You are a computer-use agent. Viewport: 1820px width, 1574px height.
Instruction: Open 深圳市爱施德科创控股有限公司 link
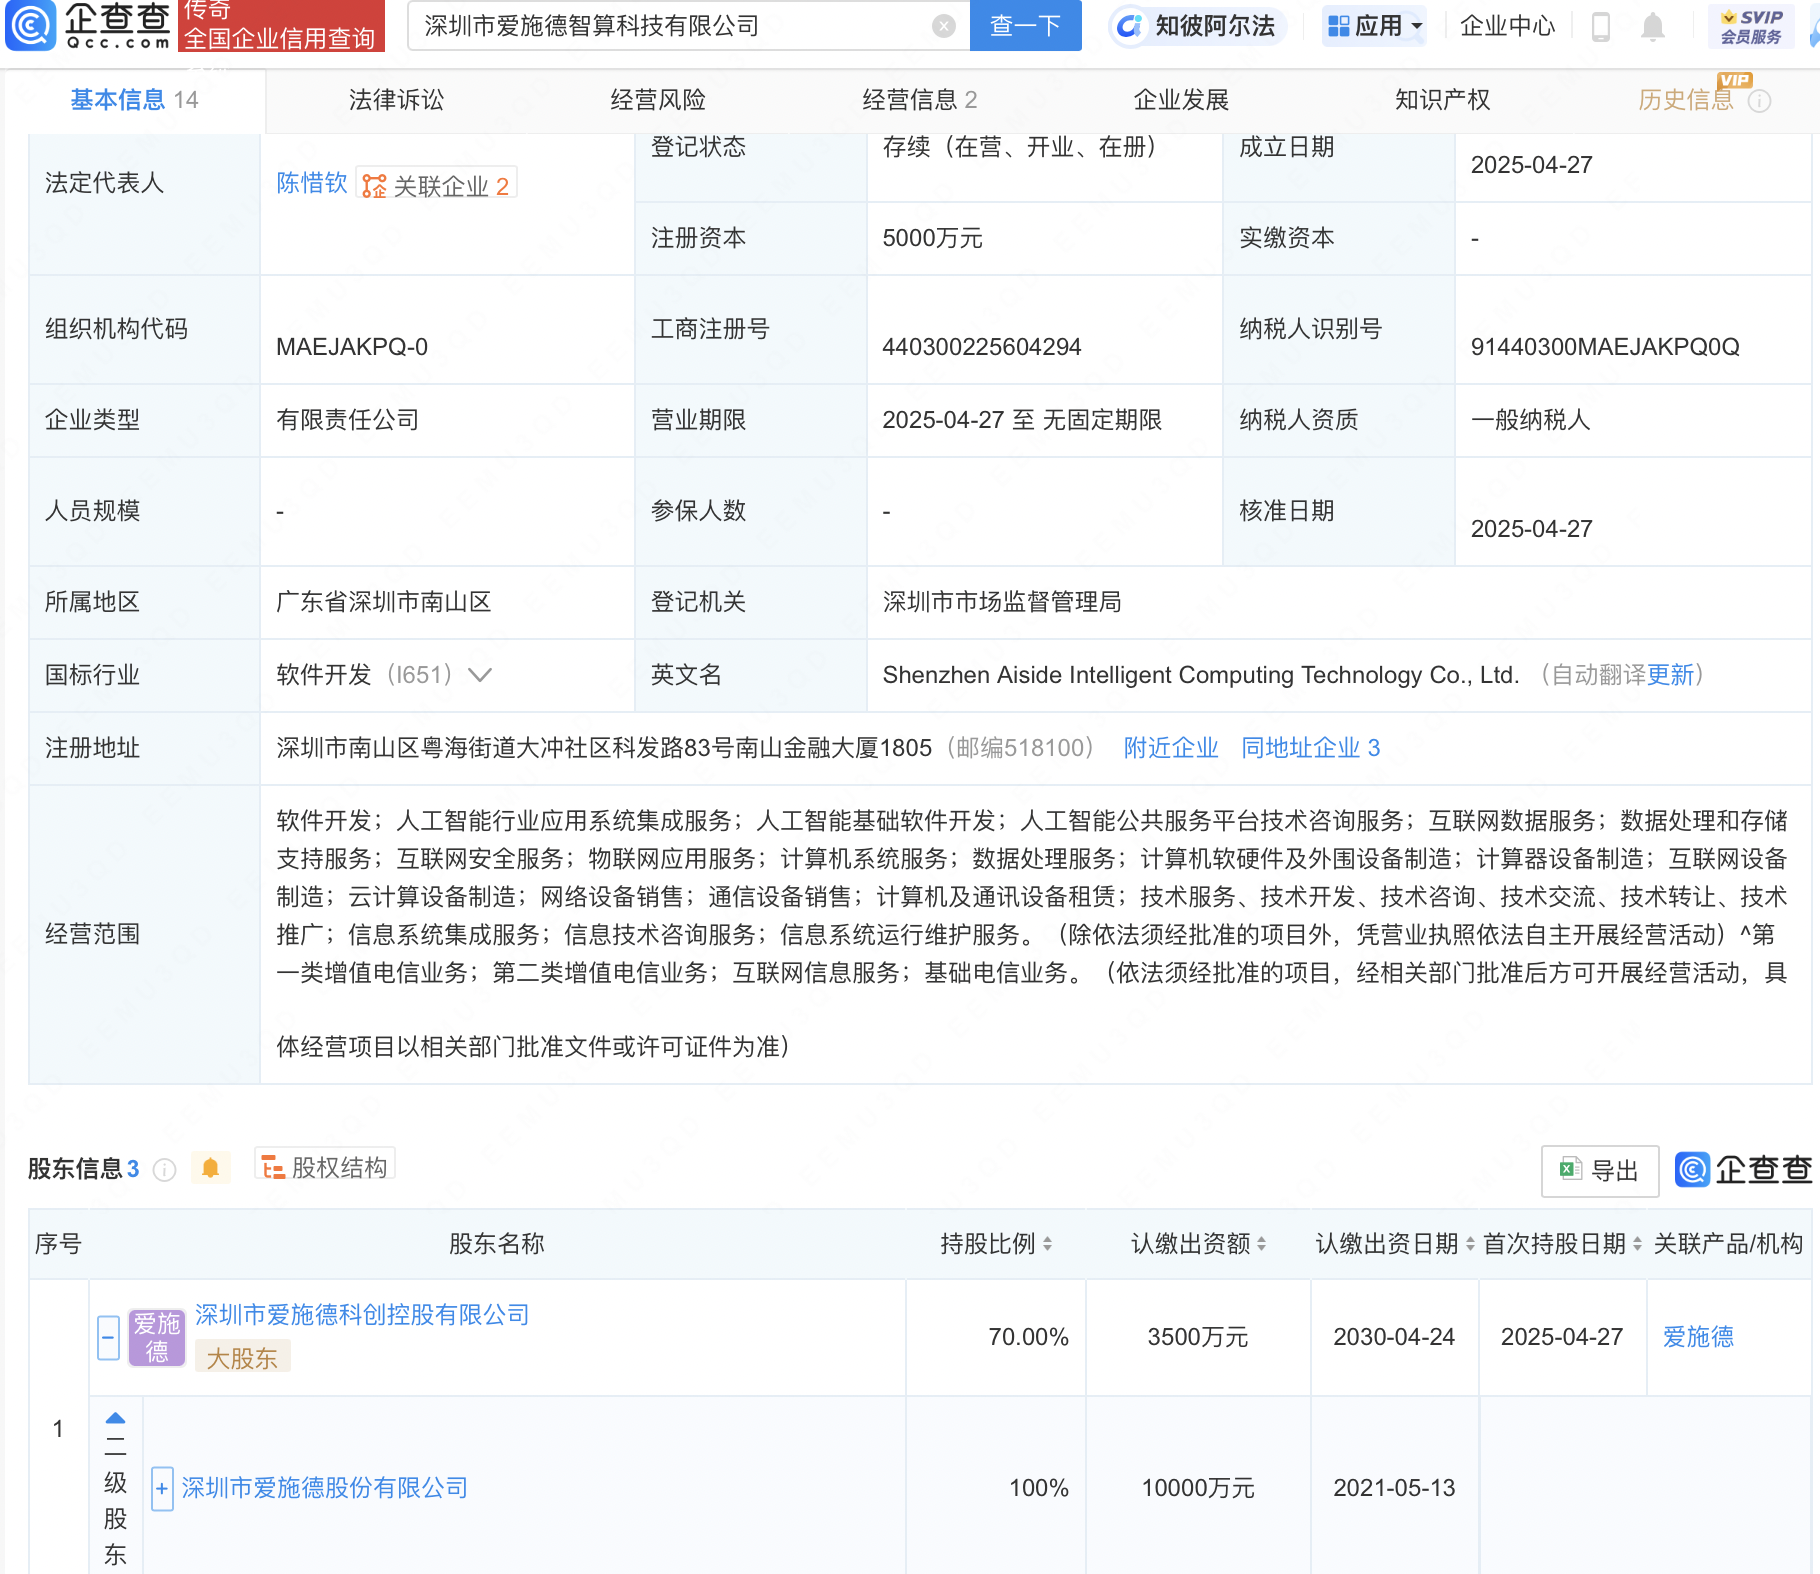(x=362, y=1315)
